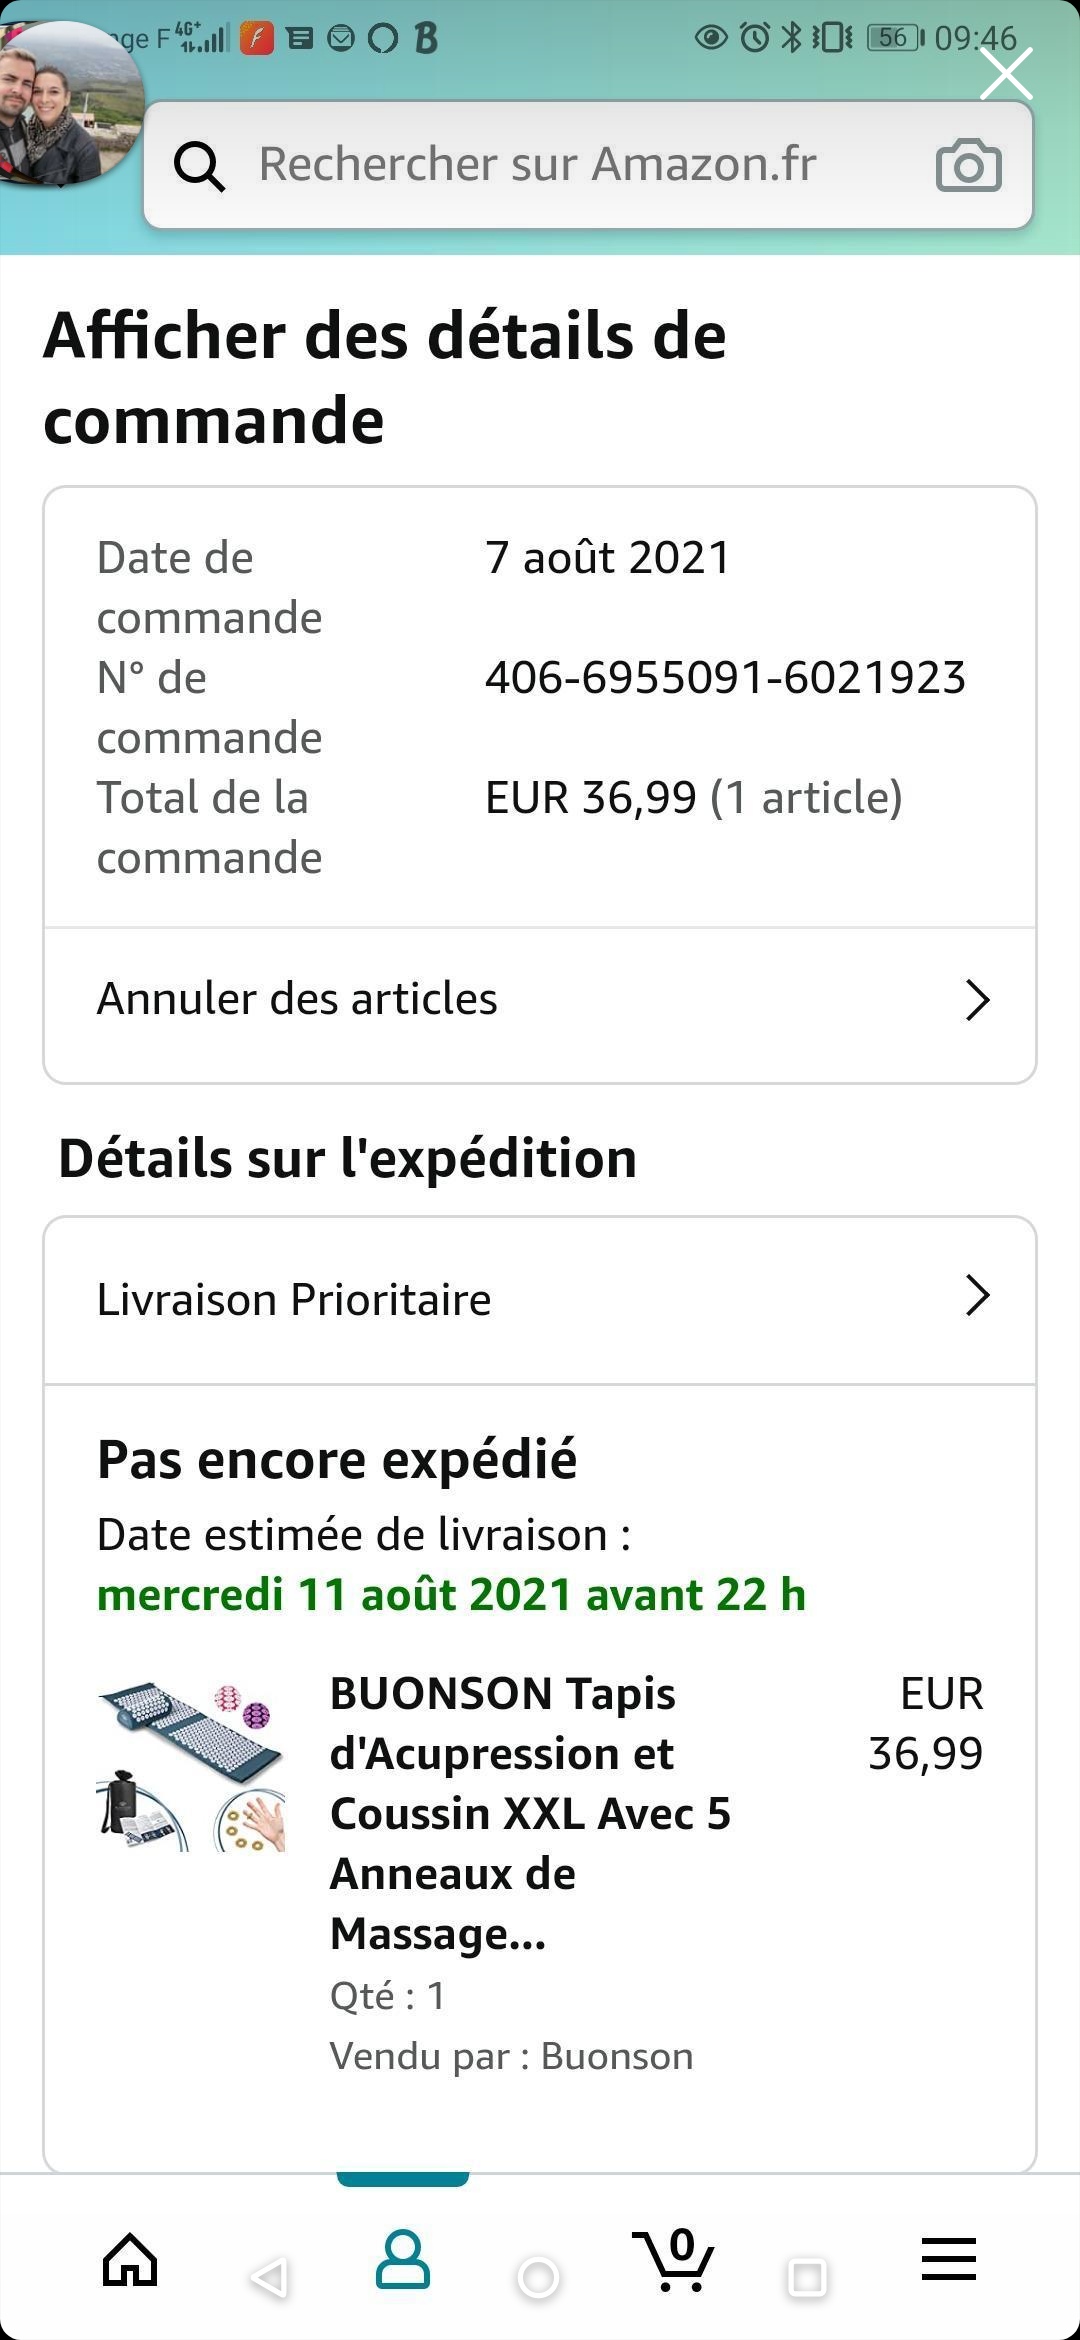Tap the search magnifier icon
Viewport: 1080px width, 2340px height.
tap(199, 166)
